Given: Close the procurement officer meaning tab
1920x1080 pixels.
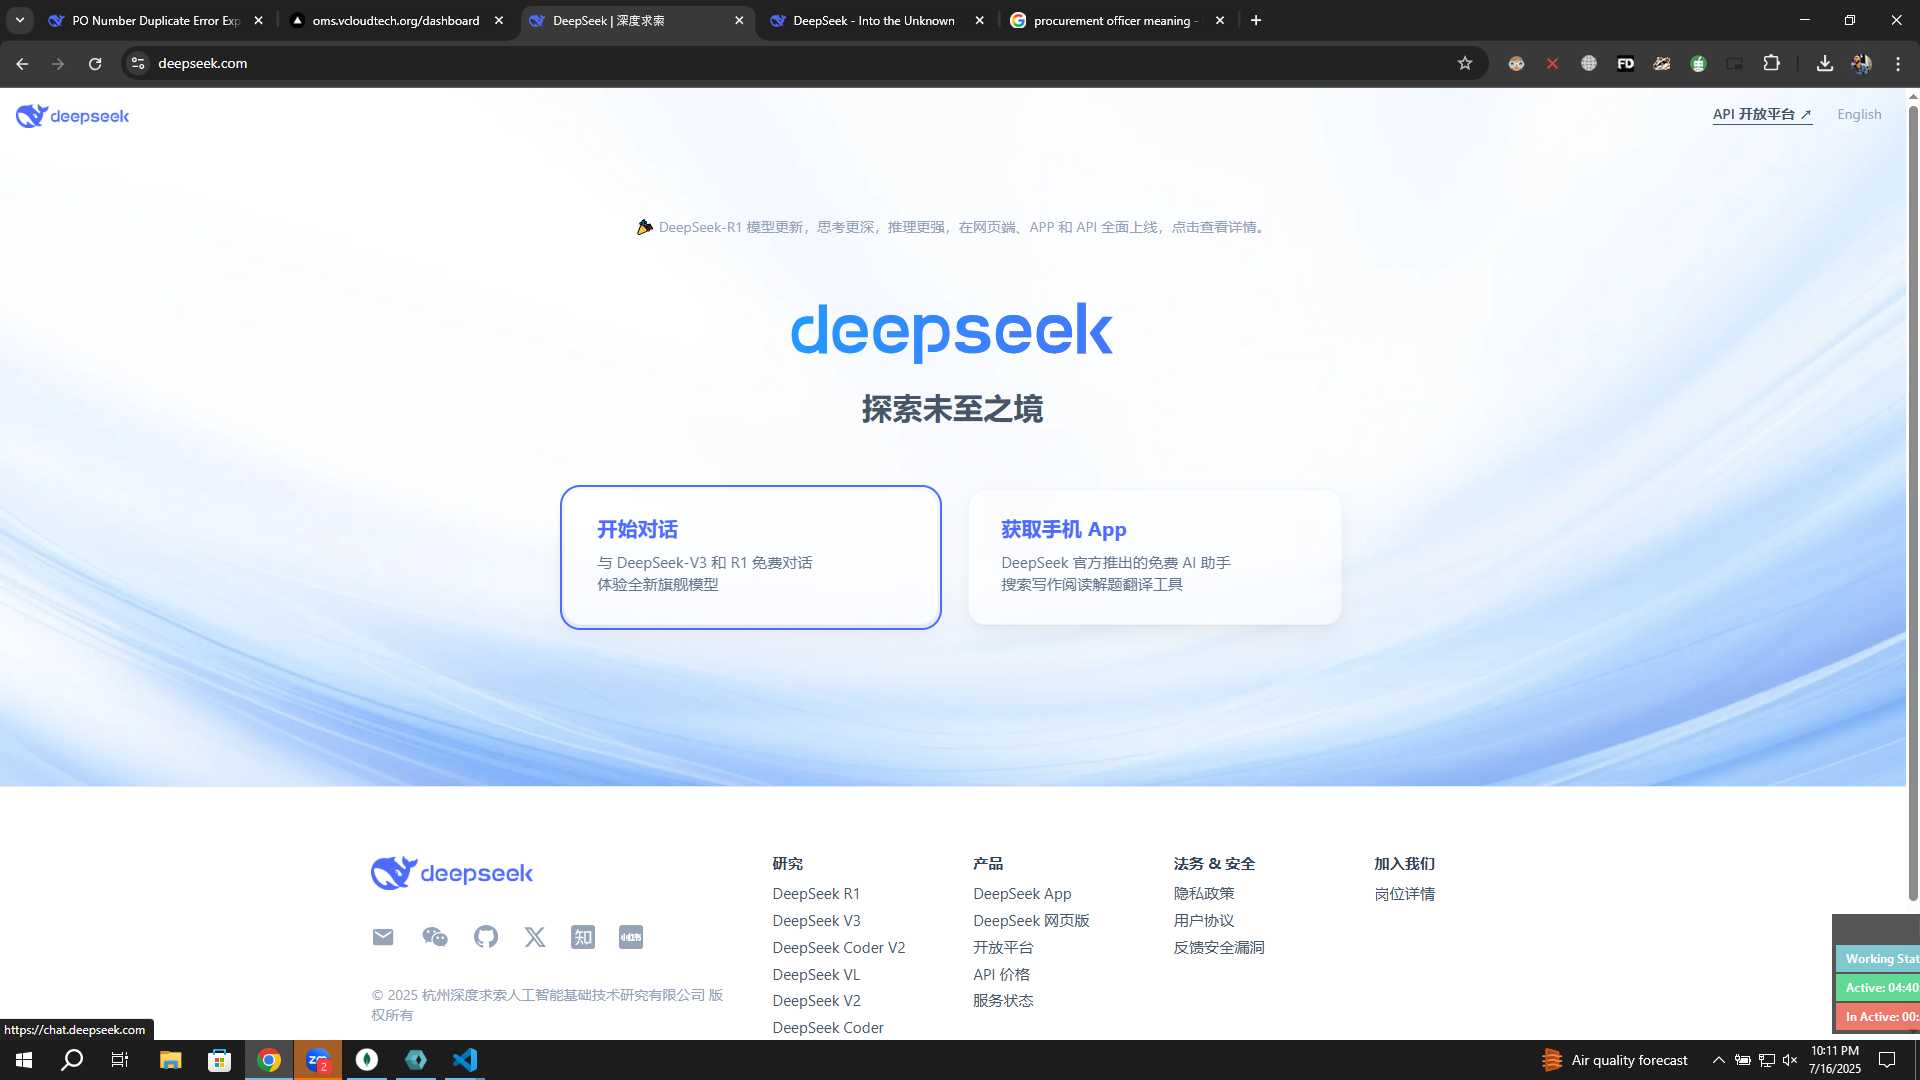Looking at the screenshot, I should click(1219, 20).
